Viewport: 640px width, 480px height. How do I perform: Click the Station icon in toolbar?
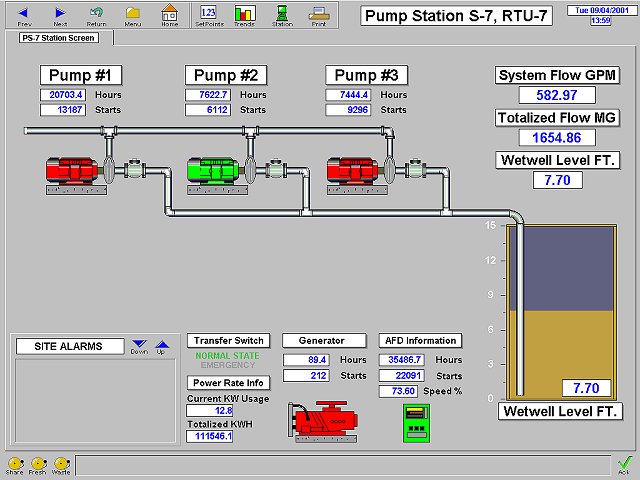282,12
